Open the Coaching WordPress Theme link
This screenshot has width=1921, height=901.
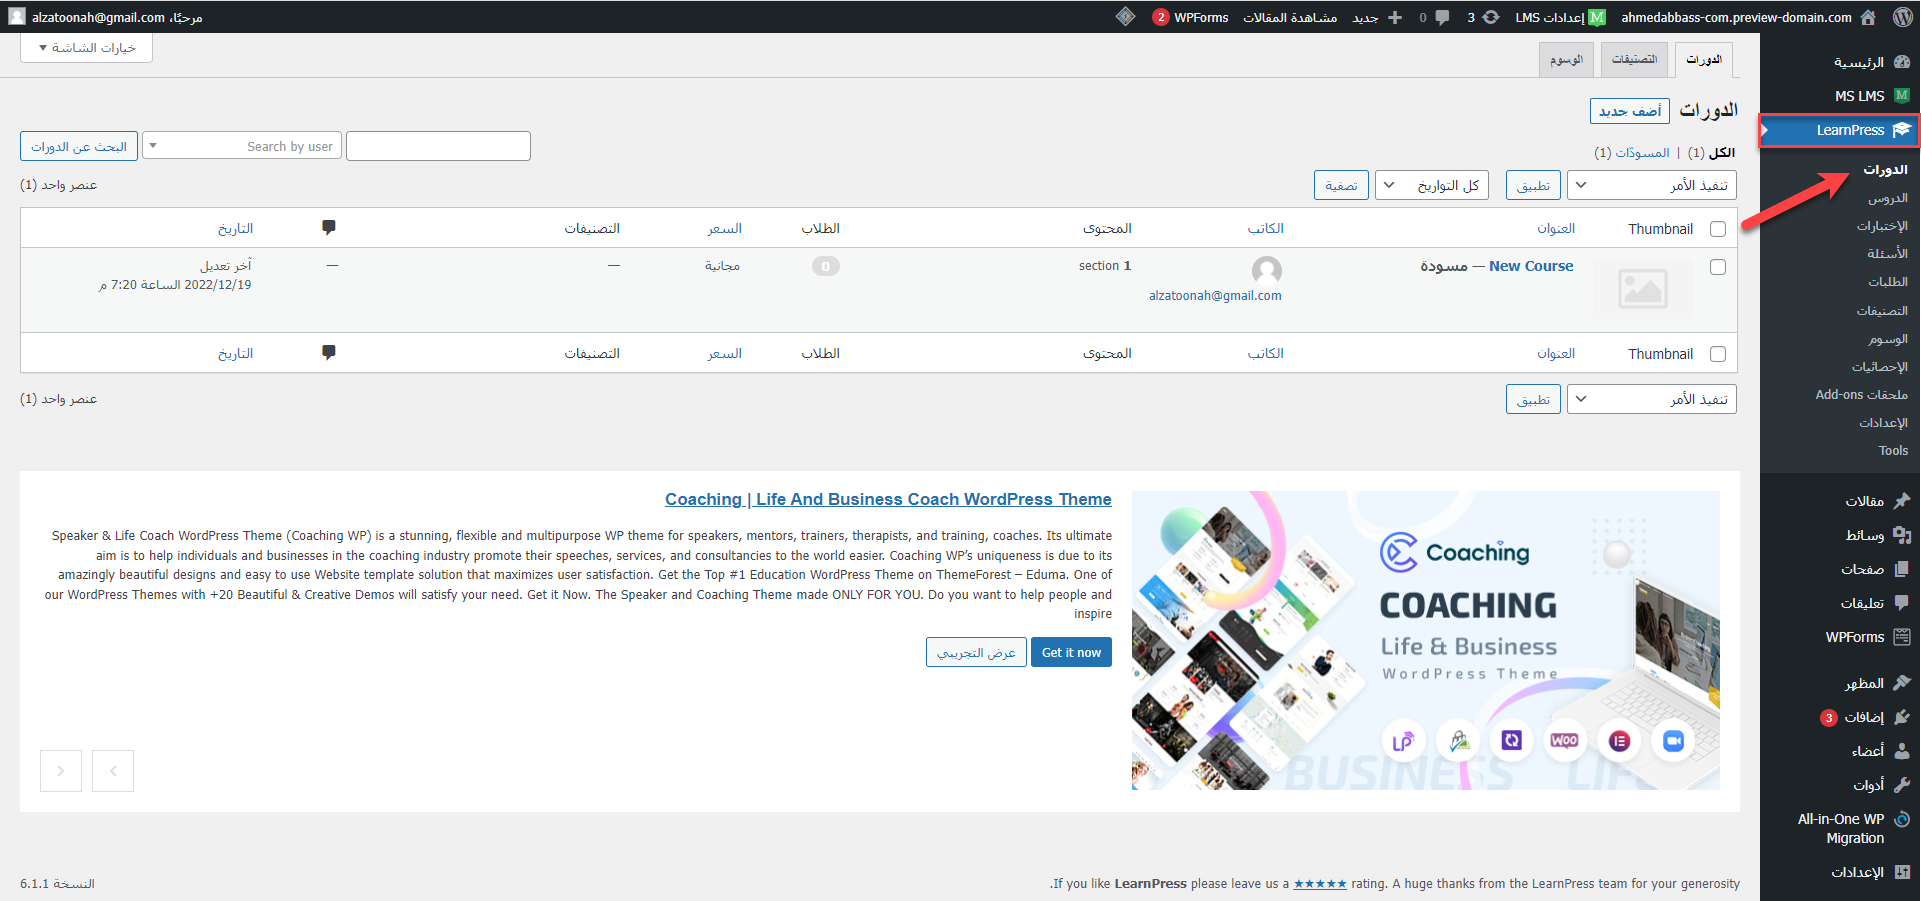[888, 499]
